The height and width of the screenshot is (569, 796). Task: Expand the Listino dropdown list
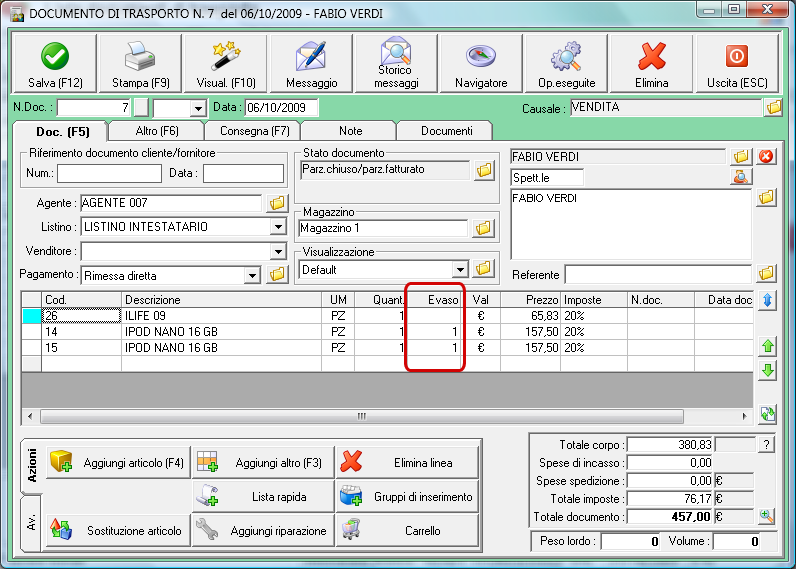pyautogui.click(x=277, y=227)
